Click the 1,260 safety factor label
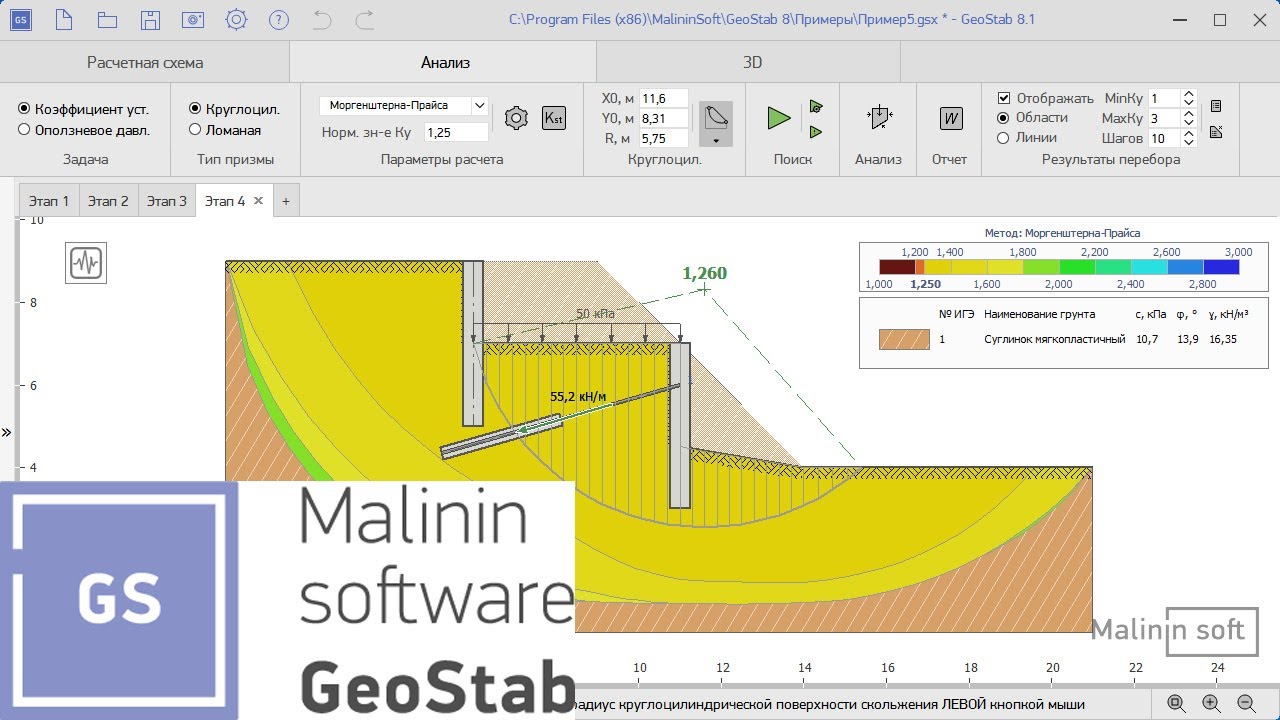 [704, 273]
